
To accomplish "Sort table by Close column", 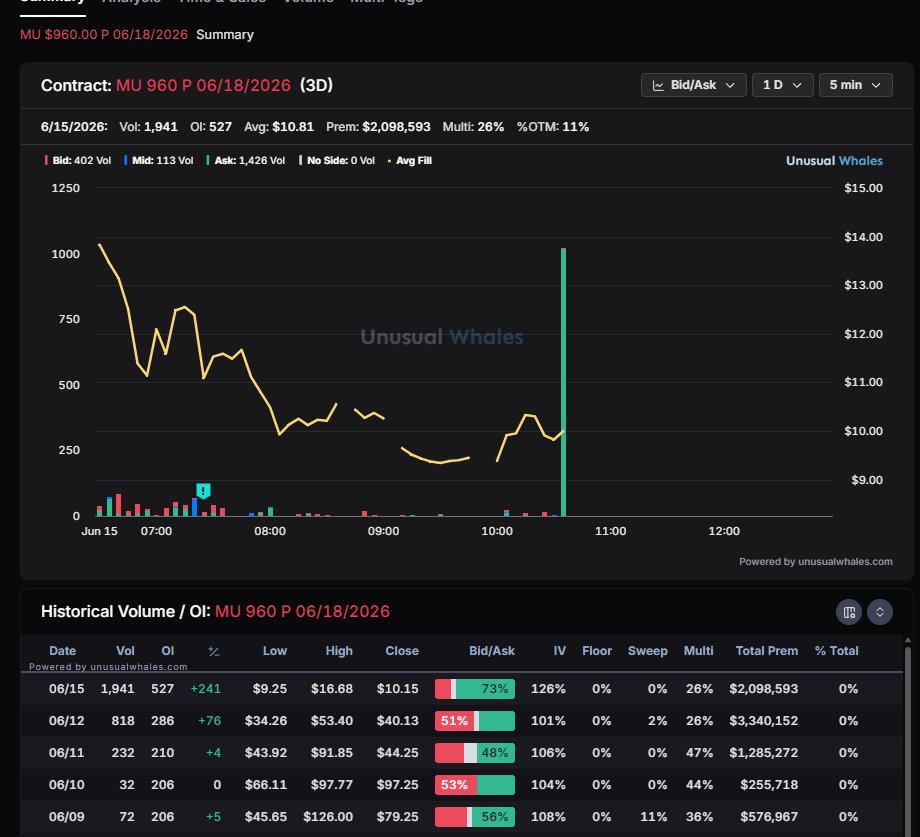I will coord(402,650).
